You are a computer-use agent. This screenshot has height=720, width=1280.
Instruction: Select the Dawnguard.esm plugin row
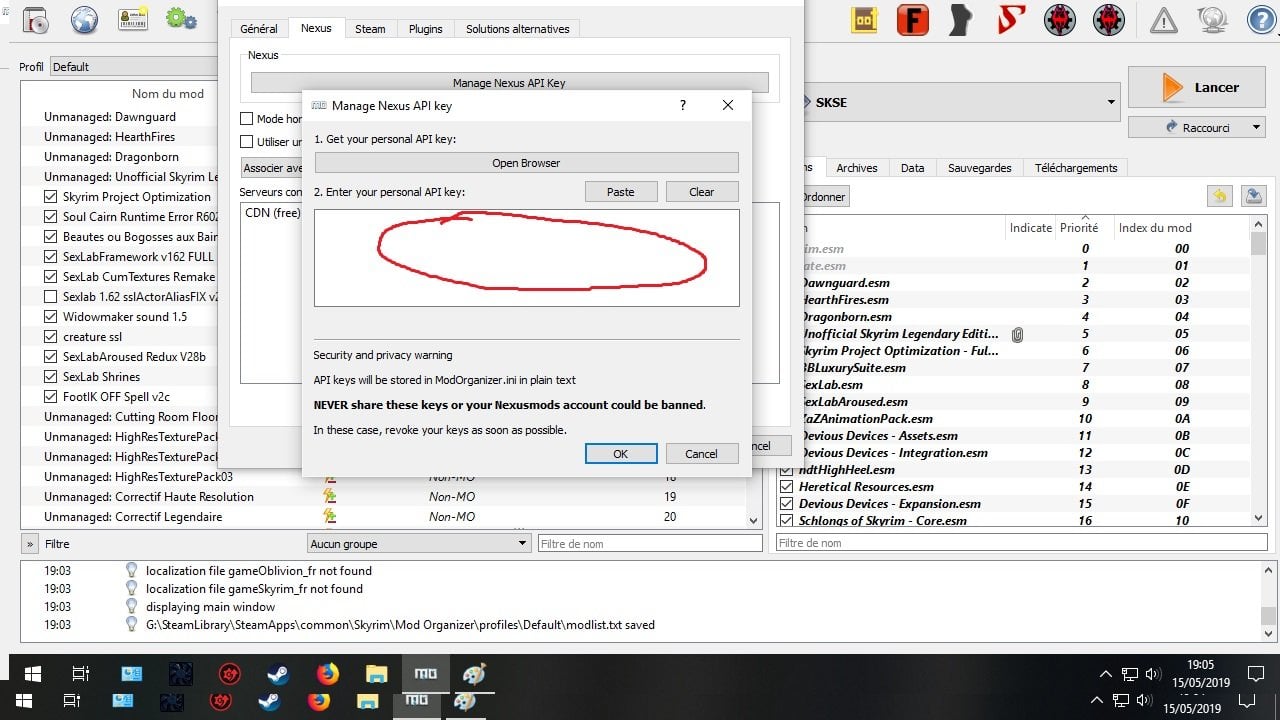(x=845, y=283)
